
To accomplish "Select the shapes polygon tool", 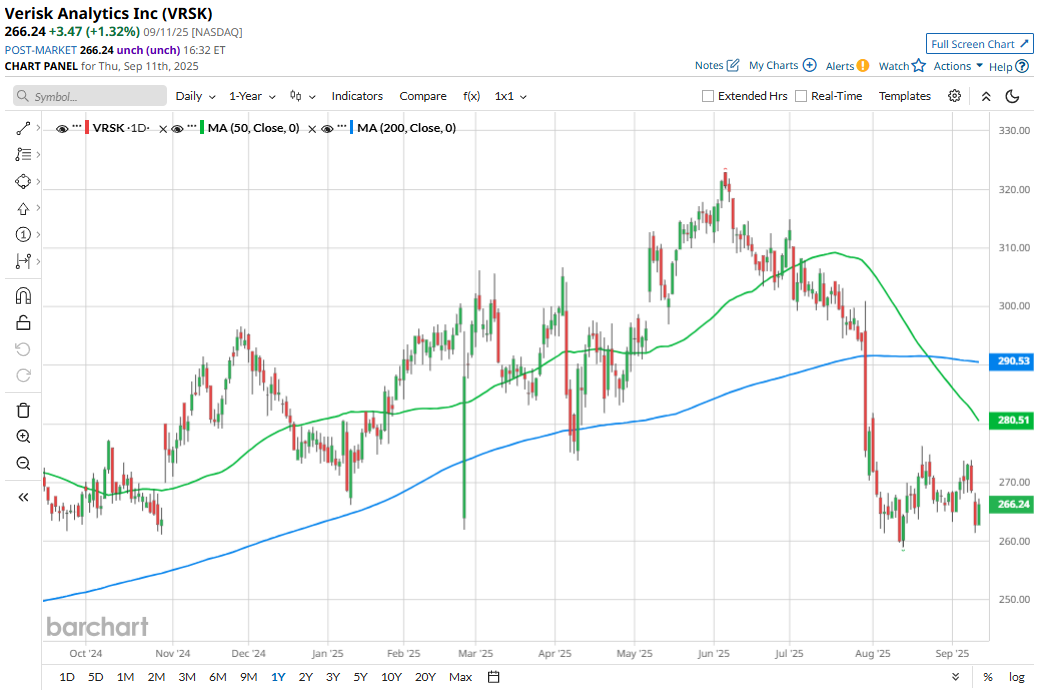I will [x=23, y=181].
